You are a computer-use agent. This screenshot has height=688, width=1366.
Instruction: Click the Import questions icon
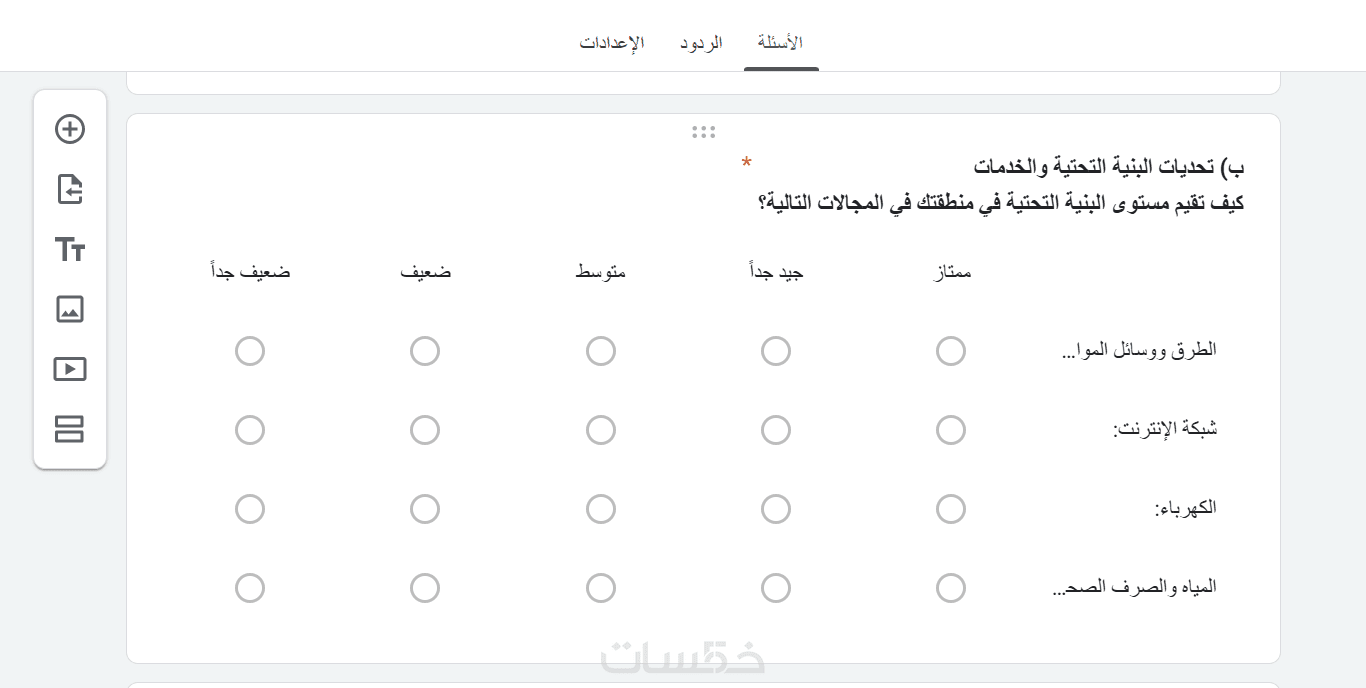70,189
